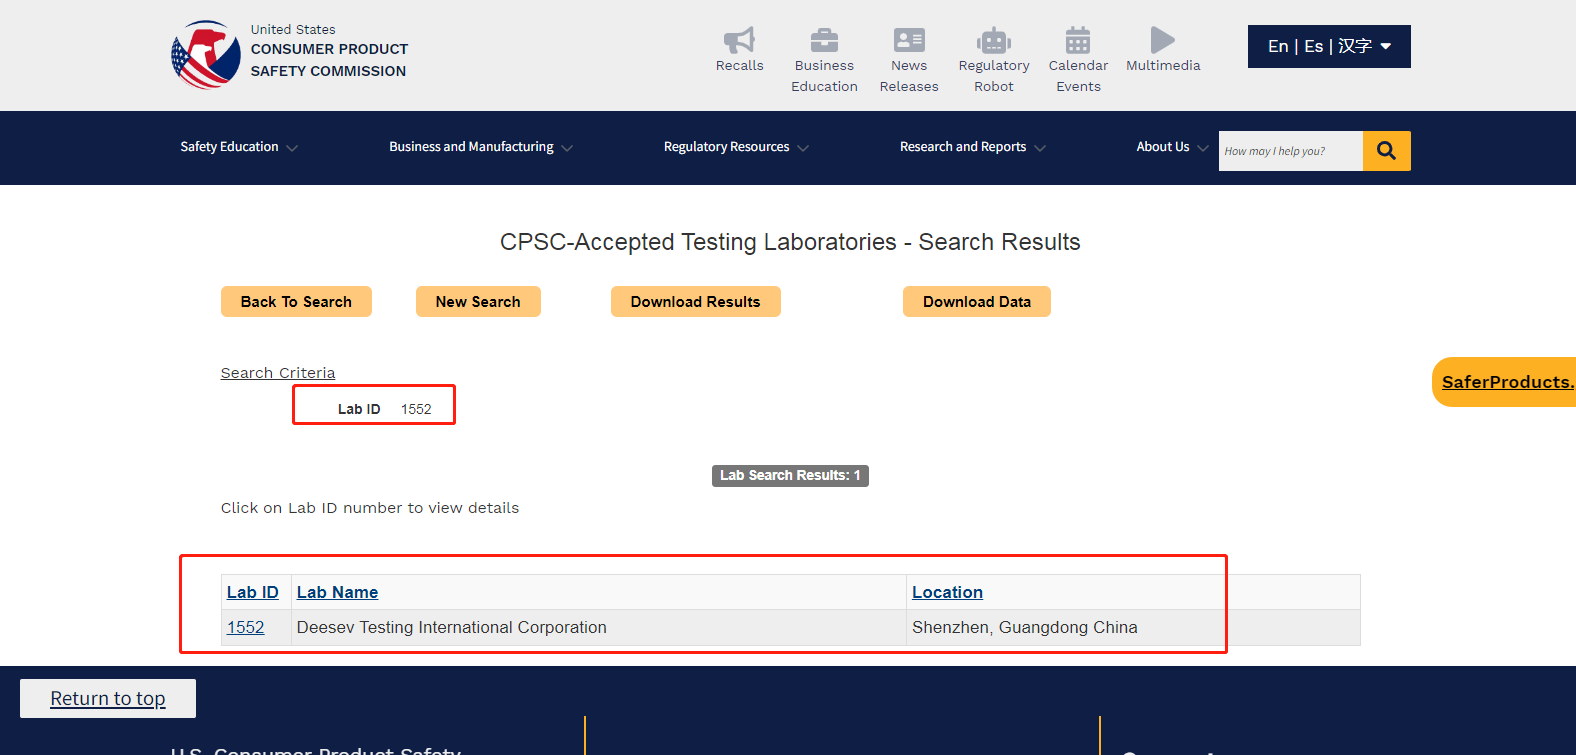Open the Regulatory Robot icon
The height and width of the screenshot is (755, 1576).
pyautogui.click(x=994, y=40)
